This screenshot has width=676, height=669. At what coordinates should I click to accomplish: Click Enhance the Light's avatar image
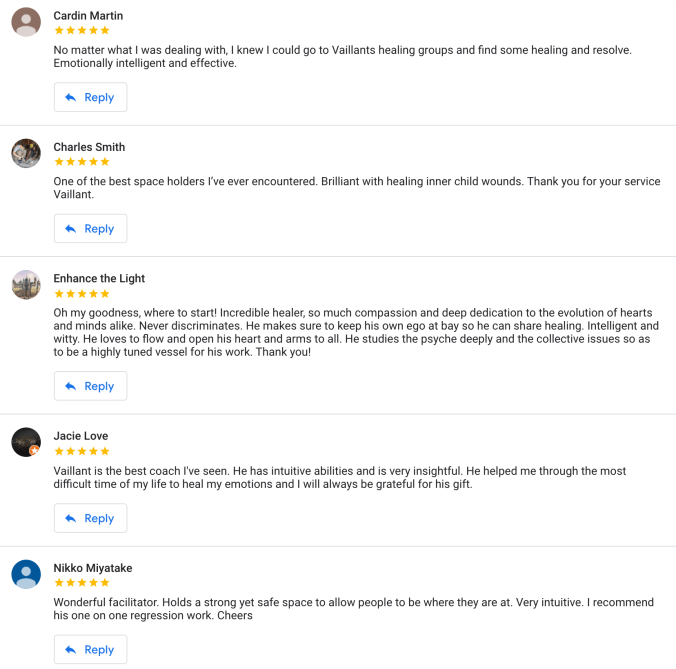26,285
